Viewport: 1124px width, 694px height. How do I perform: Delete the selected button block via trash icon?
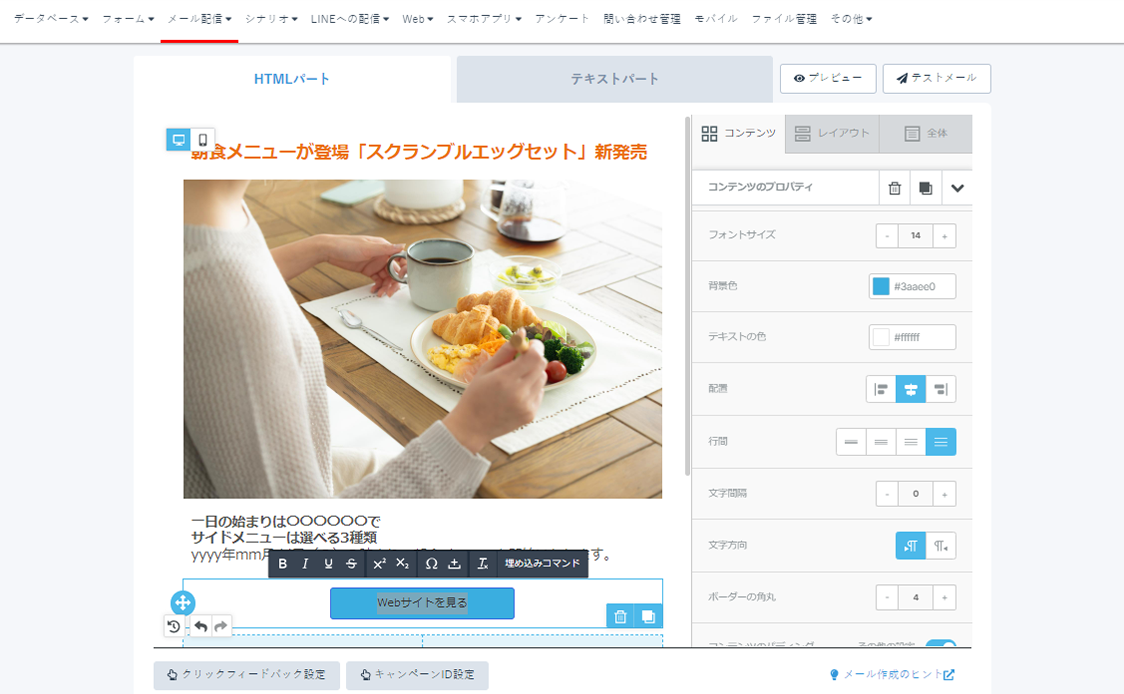(621, 616)
